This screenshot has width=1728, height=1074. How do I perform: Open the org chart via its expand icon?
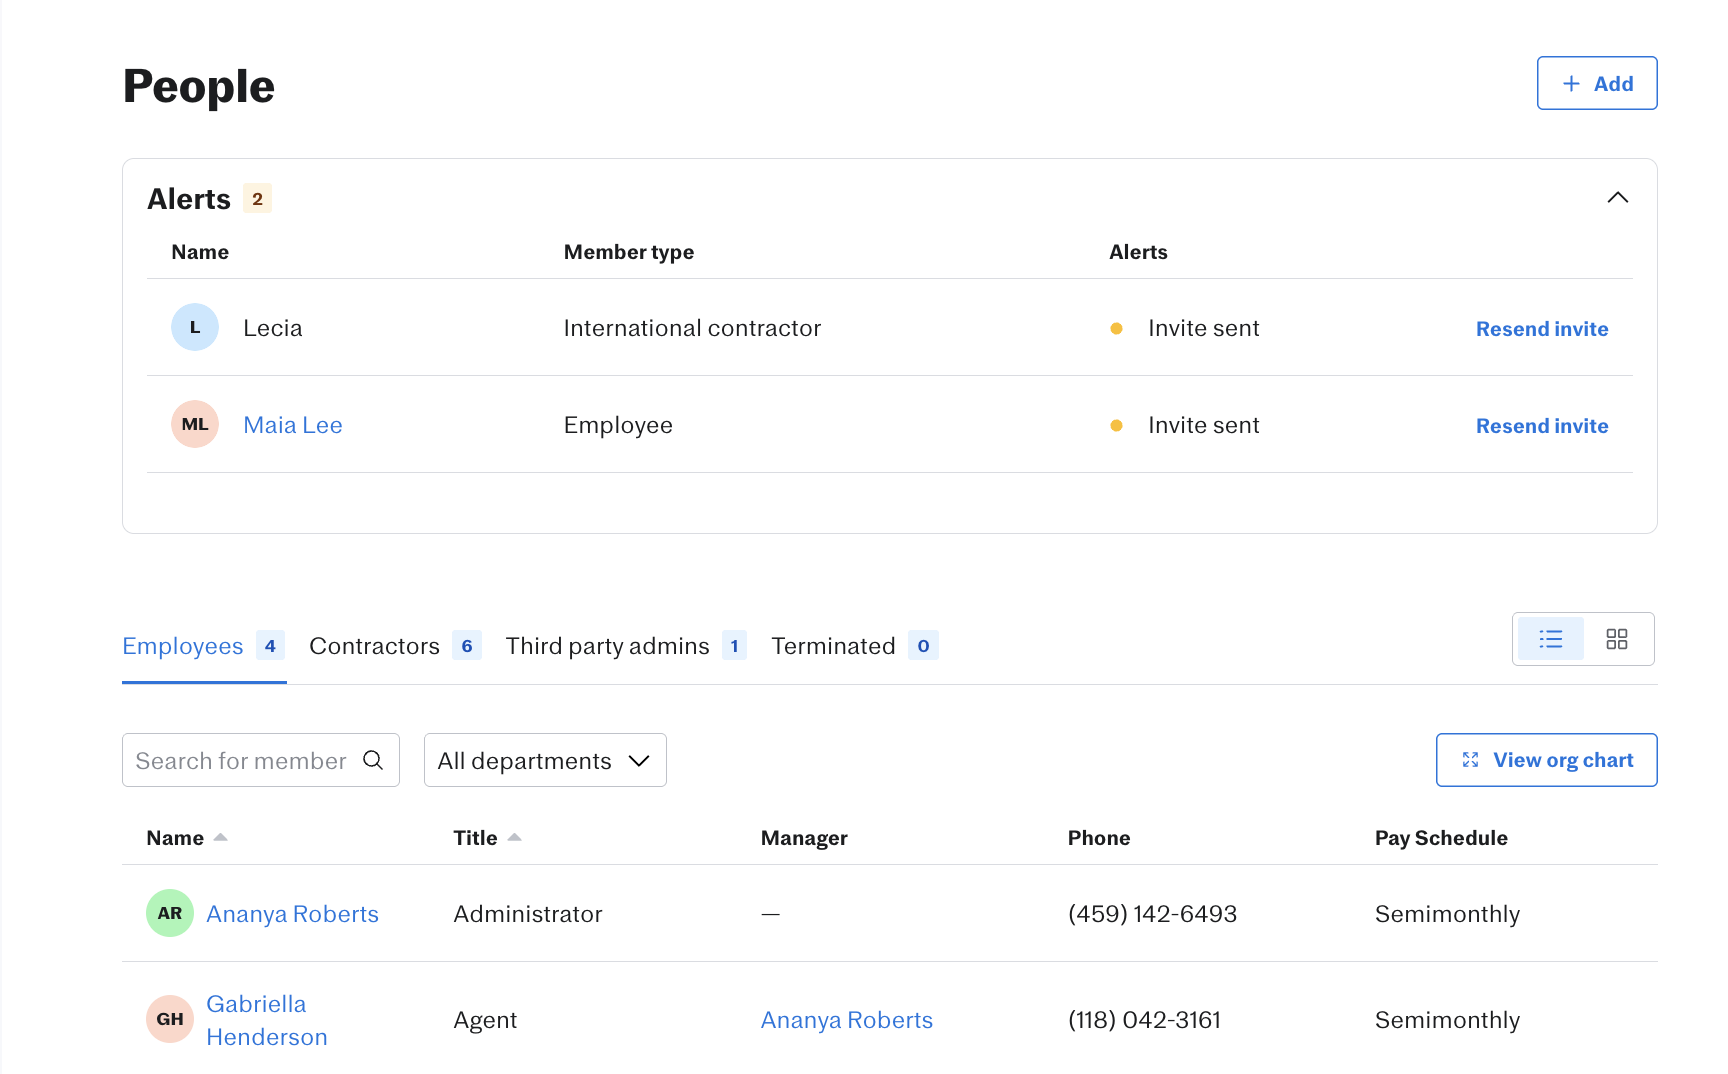(x=1470, y=760)
